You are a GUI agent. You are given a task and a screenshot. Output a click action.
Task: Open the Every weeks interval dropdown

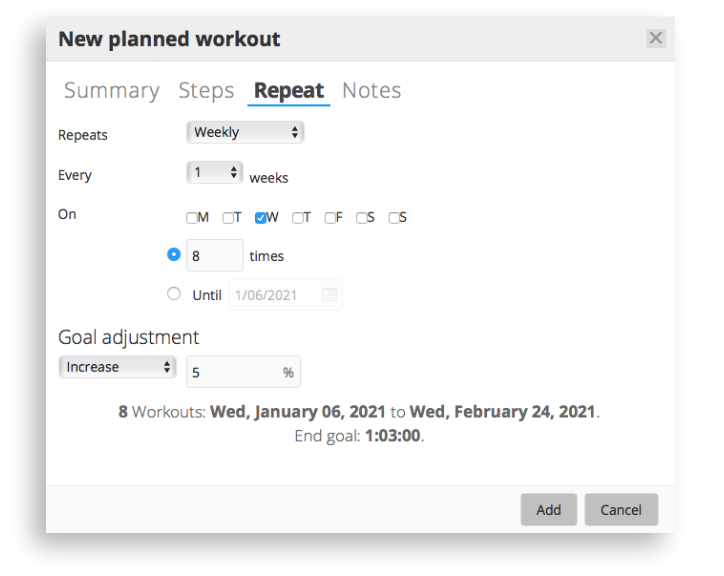coord(215,173)
